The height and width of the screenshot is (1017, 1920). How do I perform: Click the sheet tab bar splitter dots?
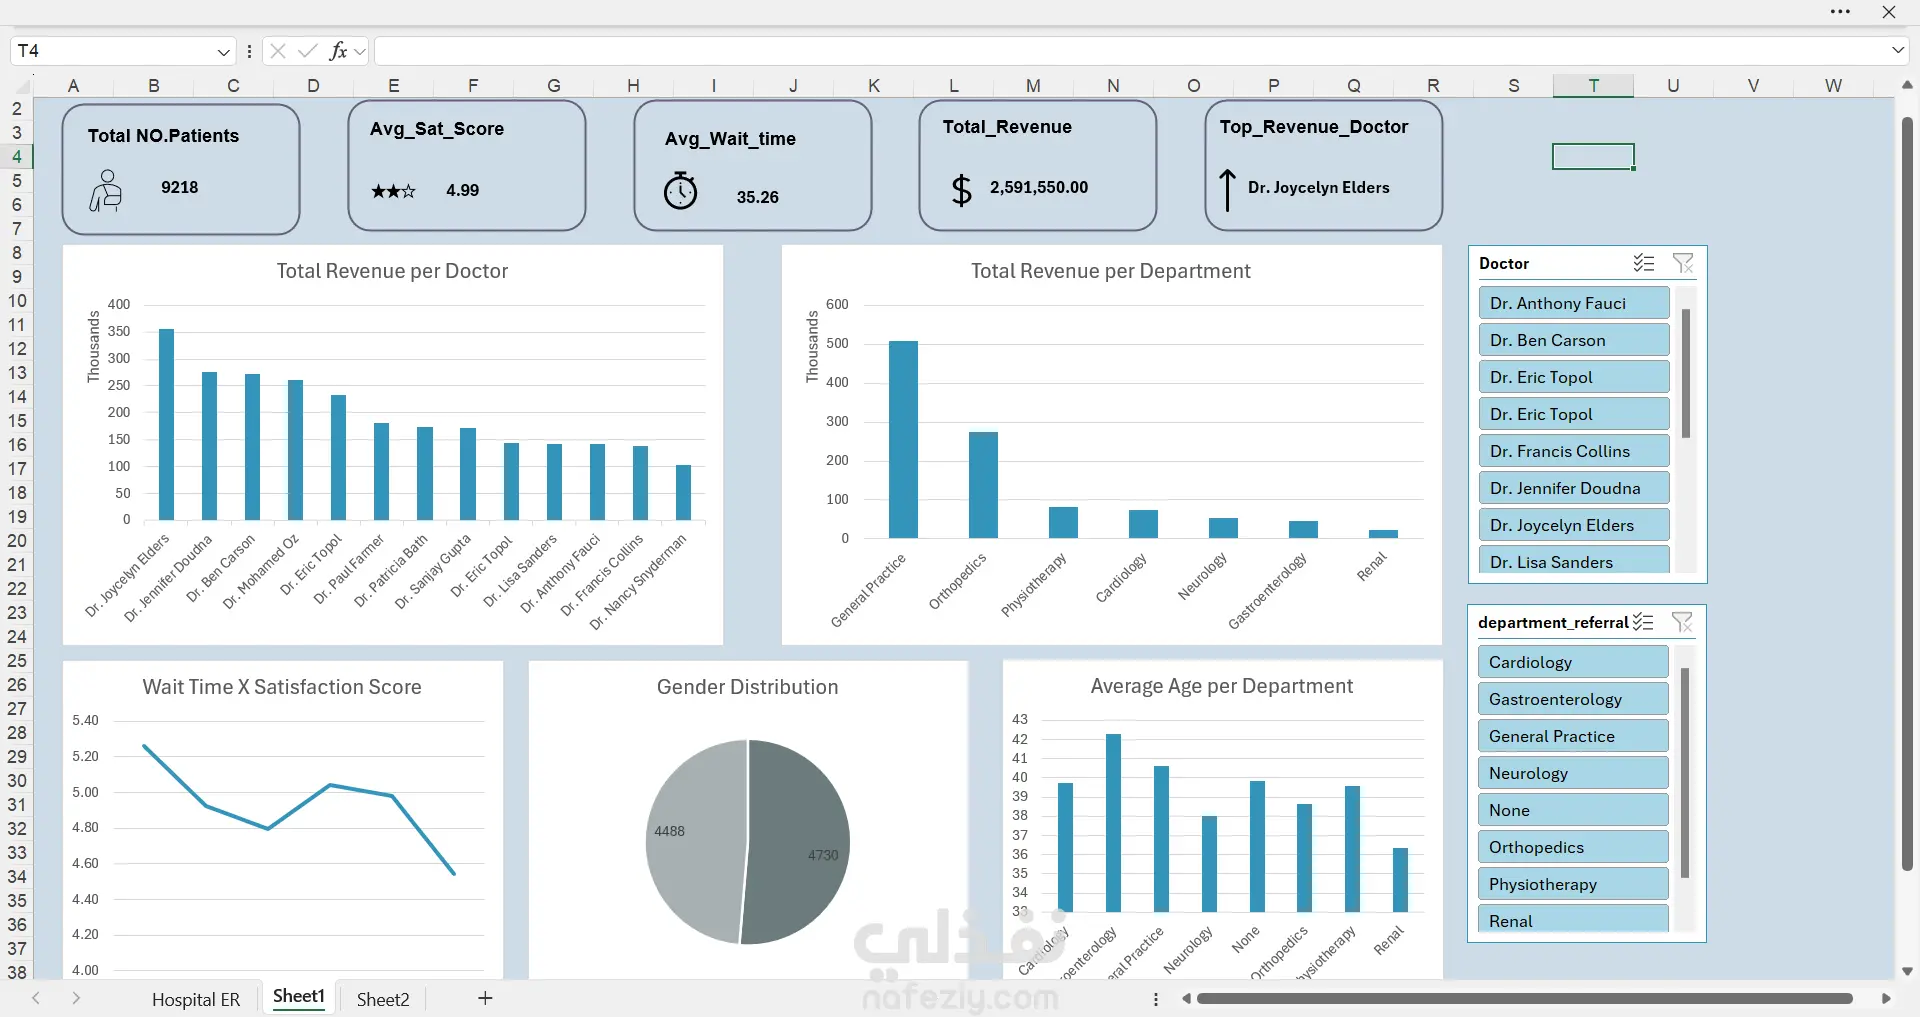[x=1156, y=999]
